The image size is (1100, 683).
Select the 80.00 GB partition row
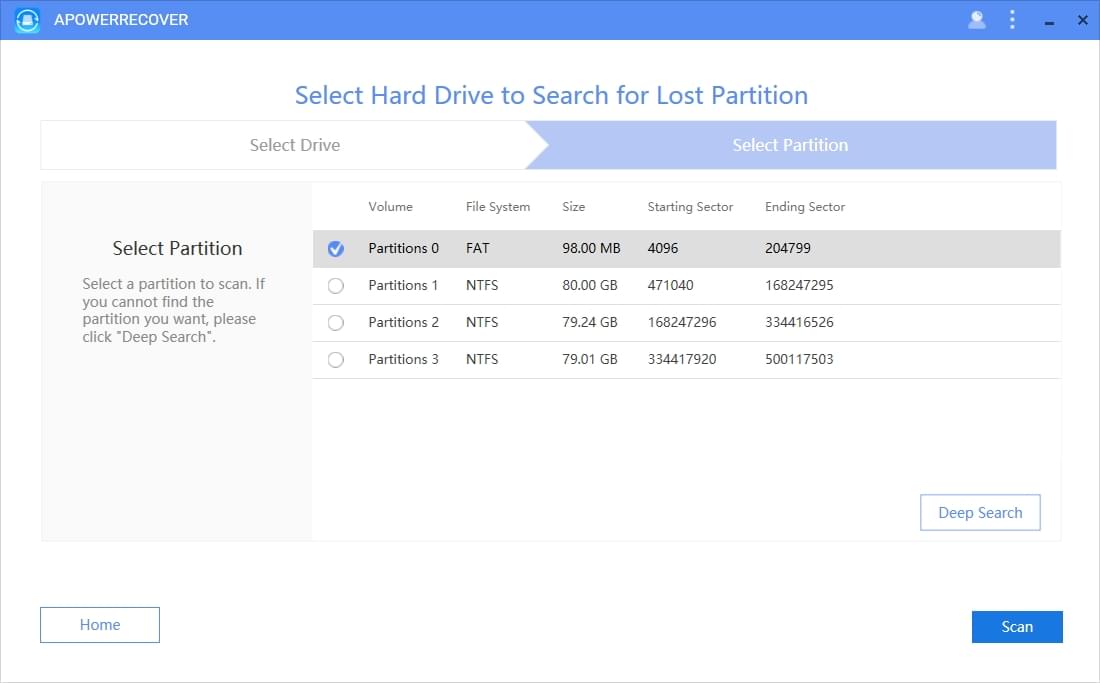(x=600, y=285)
